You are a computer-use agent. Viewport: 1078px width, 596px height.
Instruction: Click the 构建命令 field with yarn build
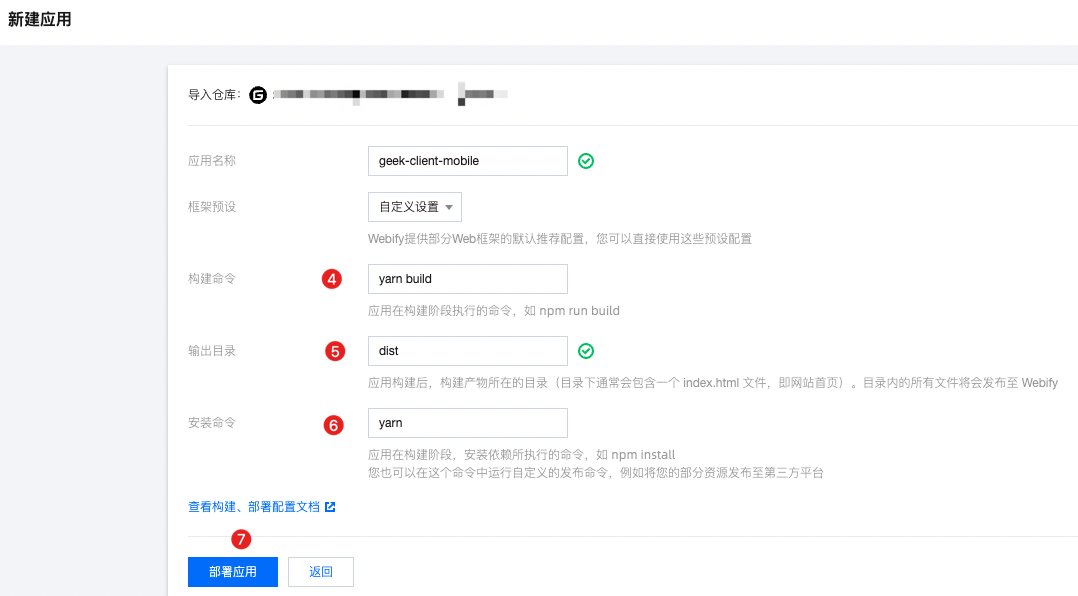pyautogui.click(x=467, y=279)
